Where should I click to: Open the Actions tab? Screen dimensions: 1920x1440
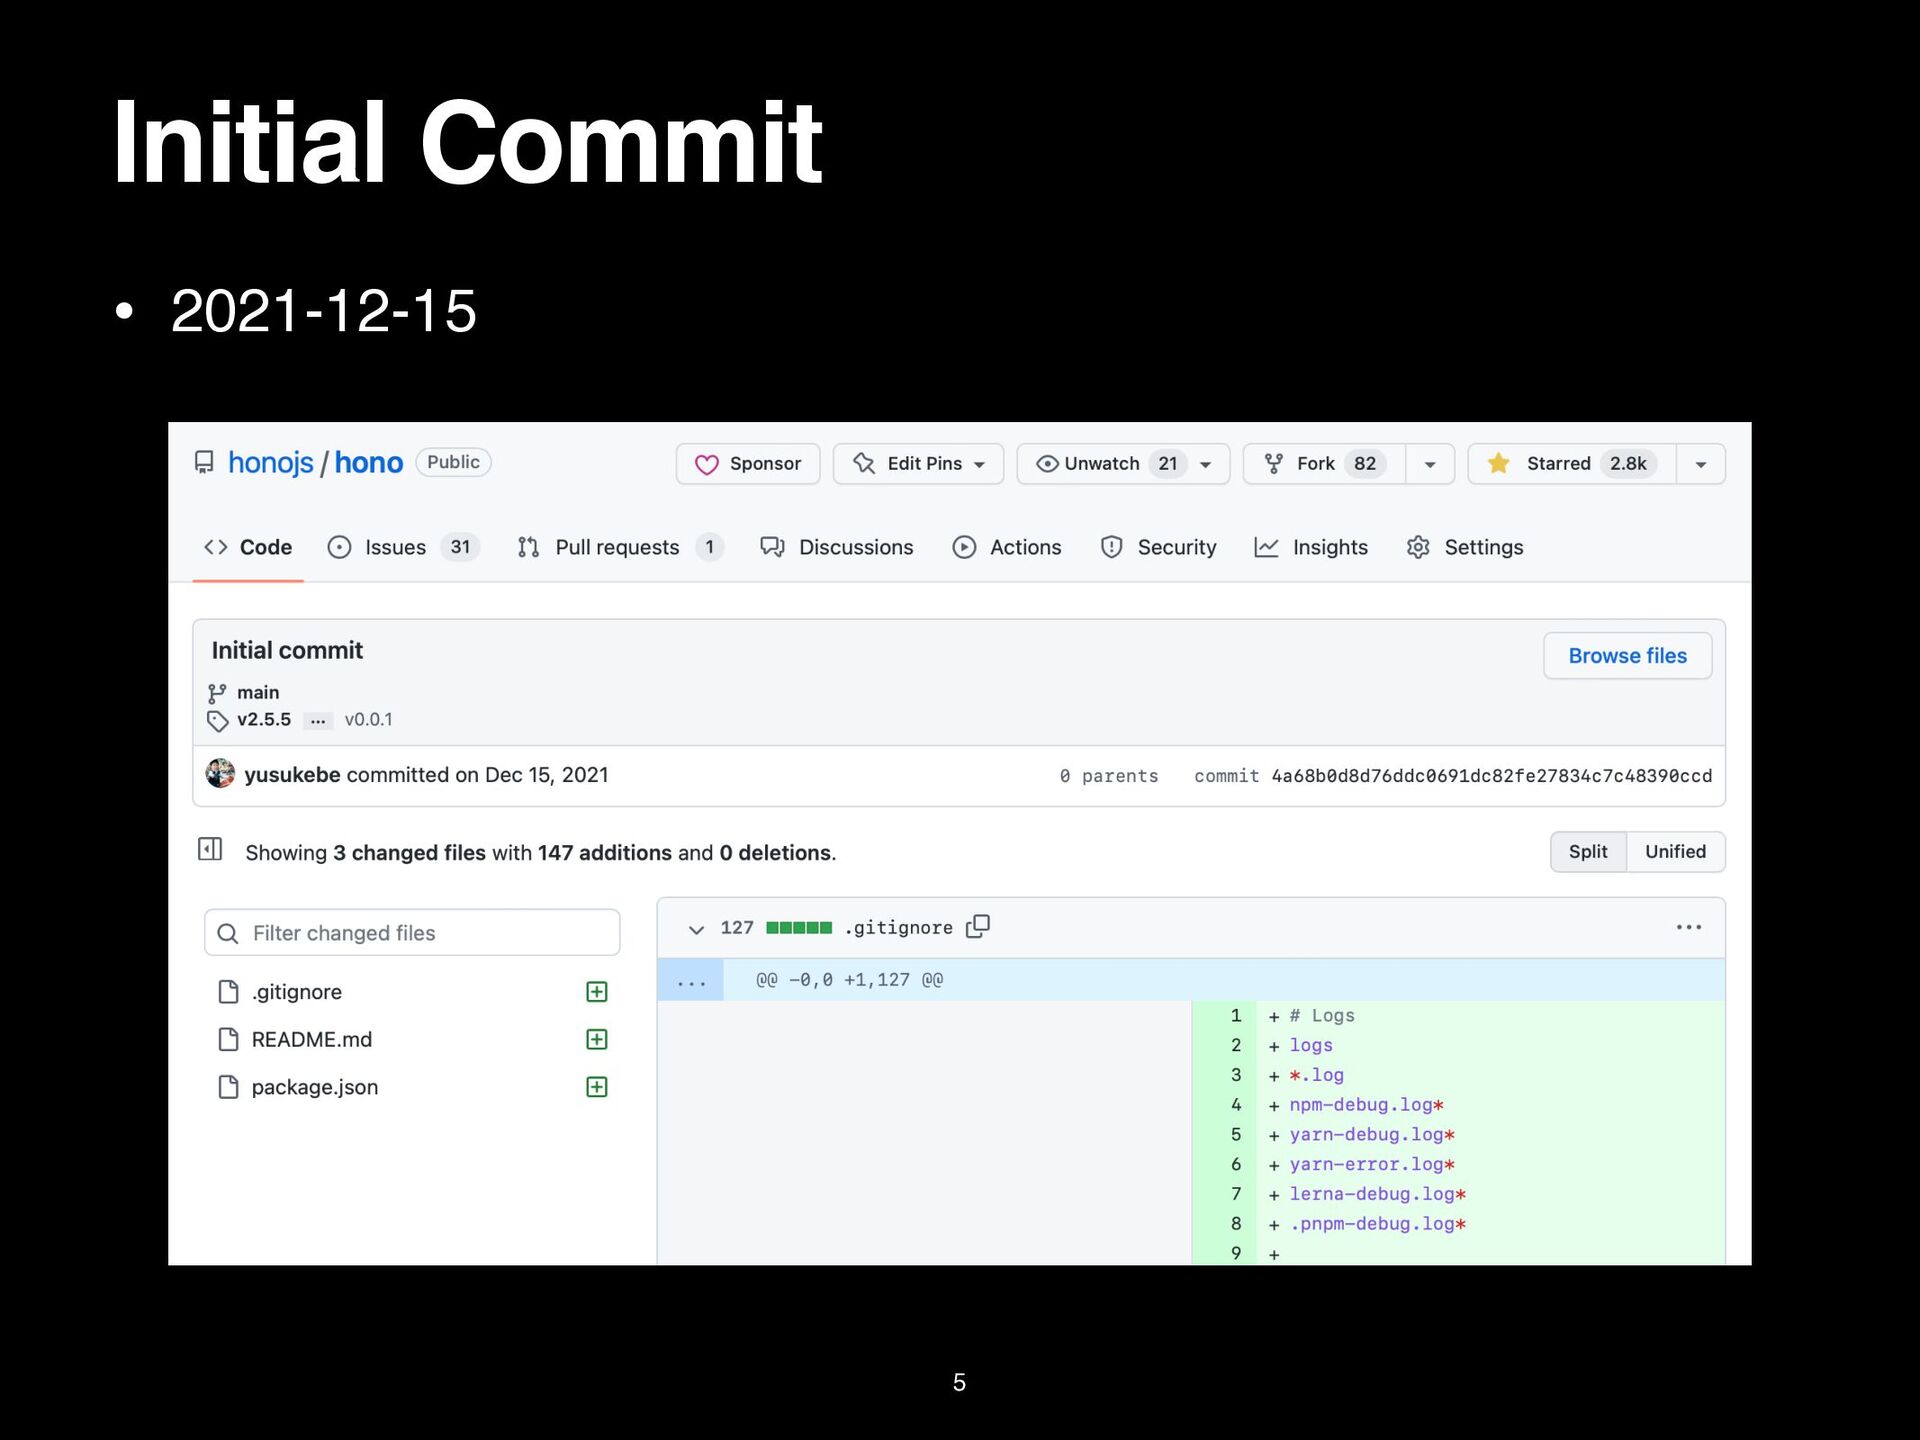1007,547
